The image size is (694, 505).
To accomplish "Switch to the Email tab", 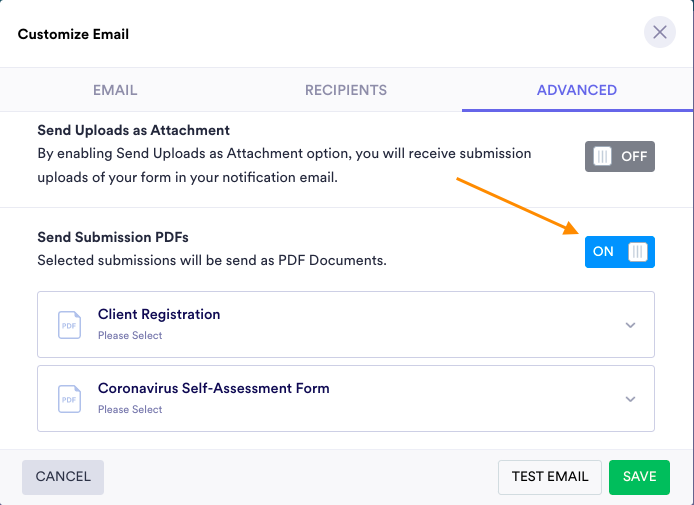I will (115, 90).
